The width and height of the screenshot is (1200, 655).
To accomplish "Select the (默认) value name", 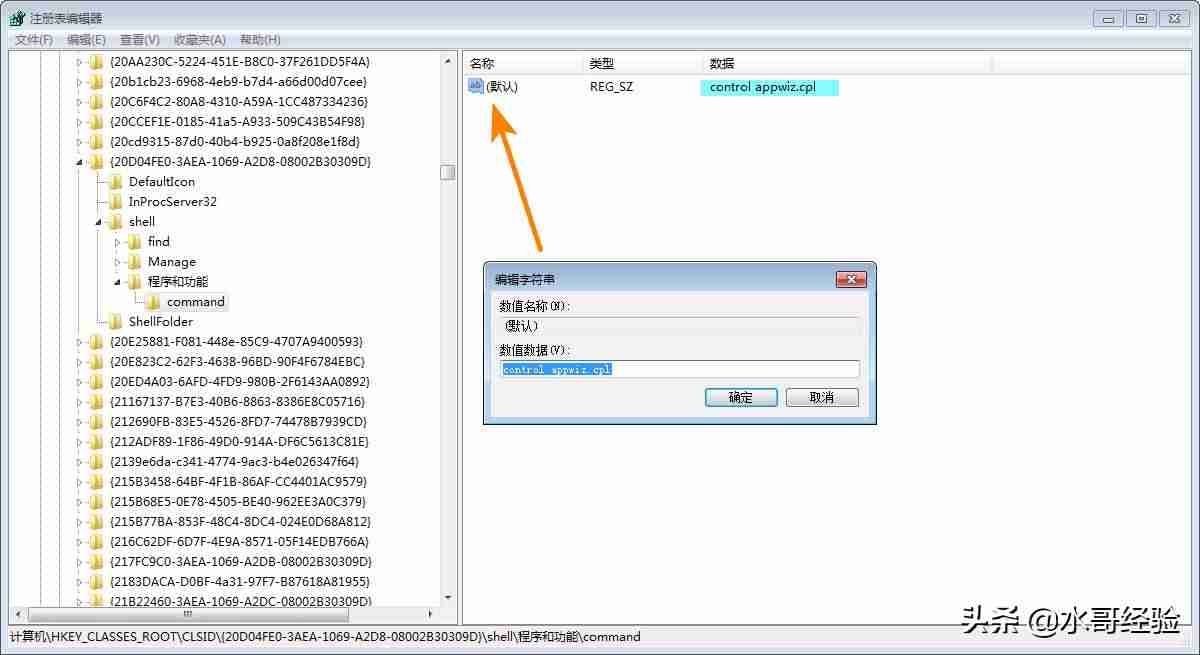I will point(502,87).
